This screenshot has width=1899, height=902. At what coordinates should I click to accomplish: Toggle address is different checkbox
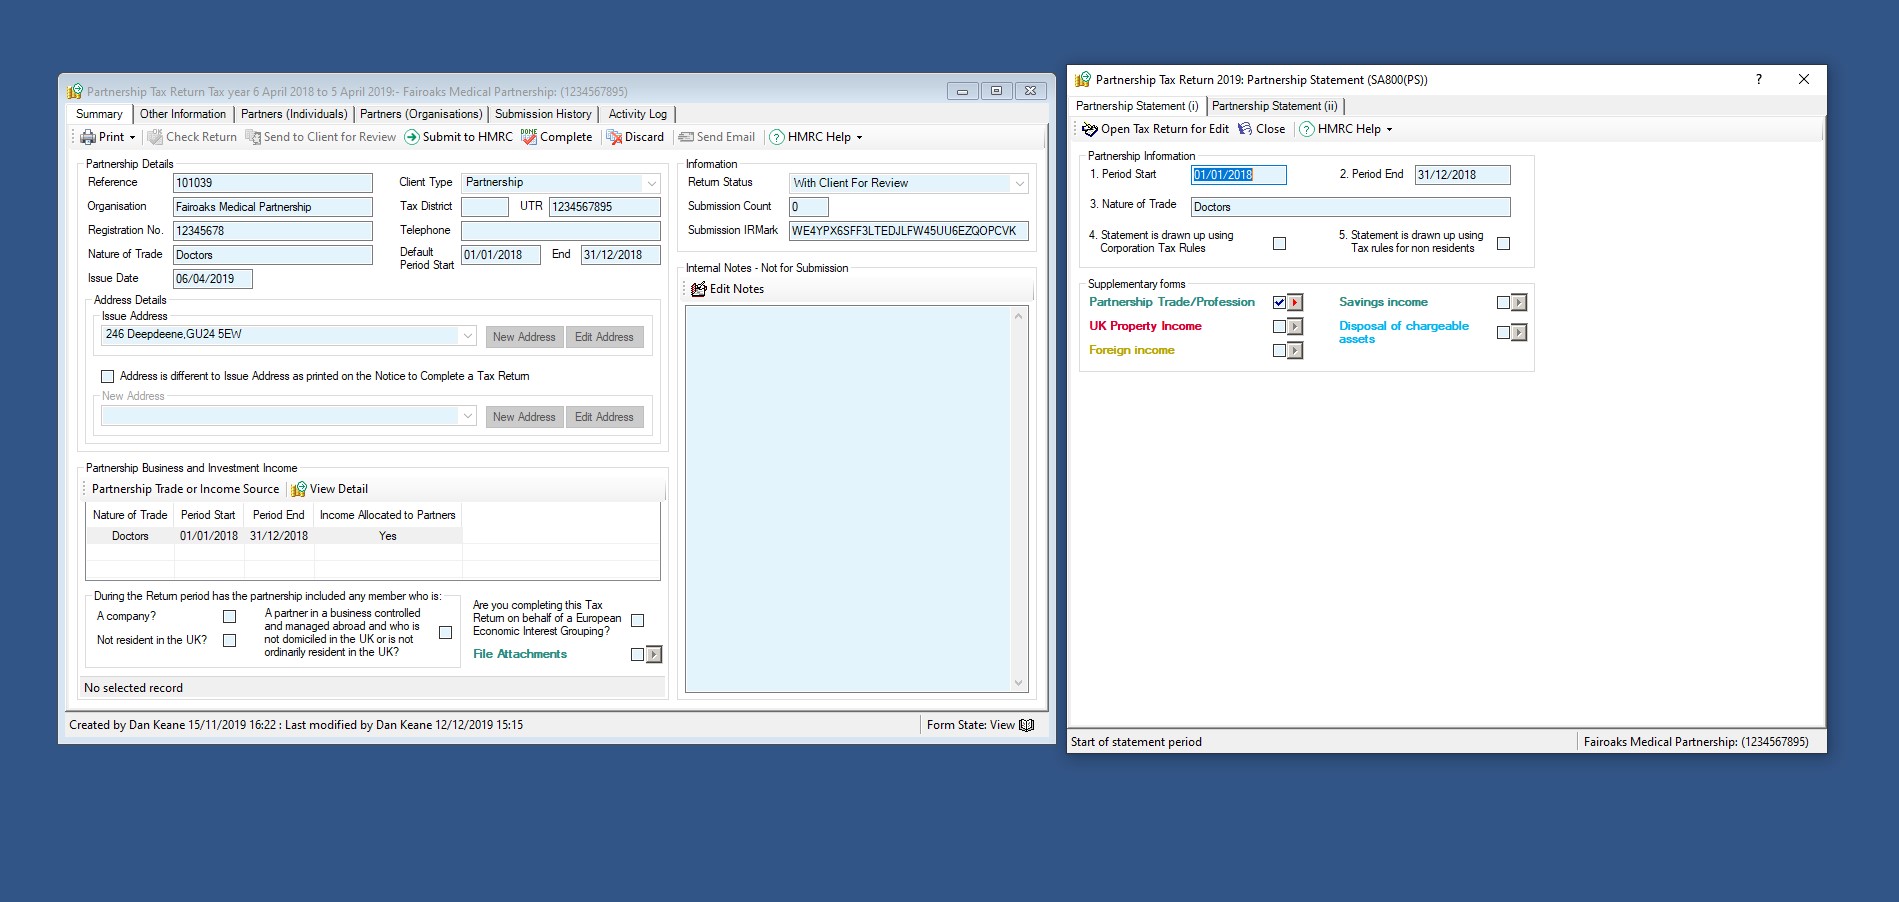pos(107,377)
